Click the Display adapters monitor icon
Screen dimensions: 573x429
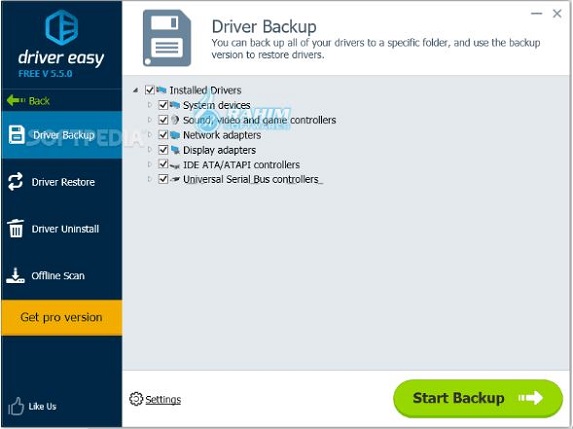pos(175,150)
